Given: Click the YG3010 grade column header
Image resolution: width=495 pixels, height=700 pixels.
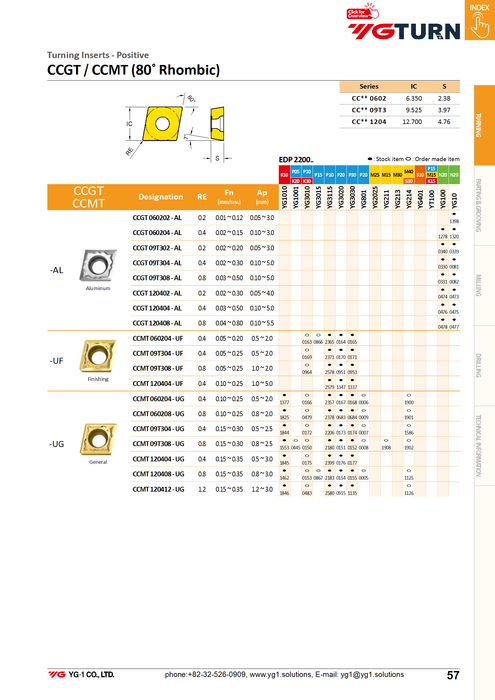Looking at the screenshot, I should (307, 197).
